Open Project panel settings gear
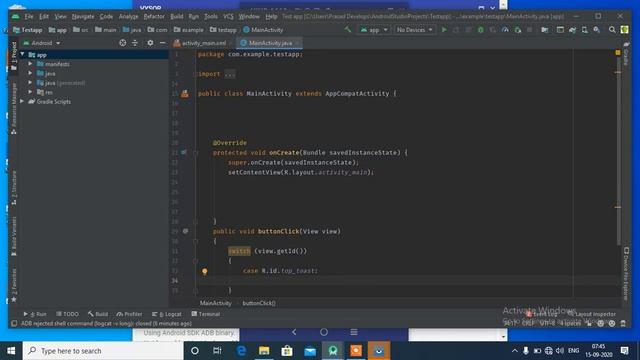This screenshot has width=640, height=360. (150, 43)
